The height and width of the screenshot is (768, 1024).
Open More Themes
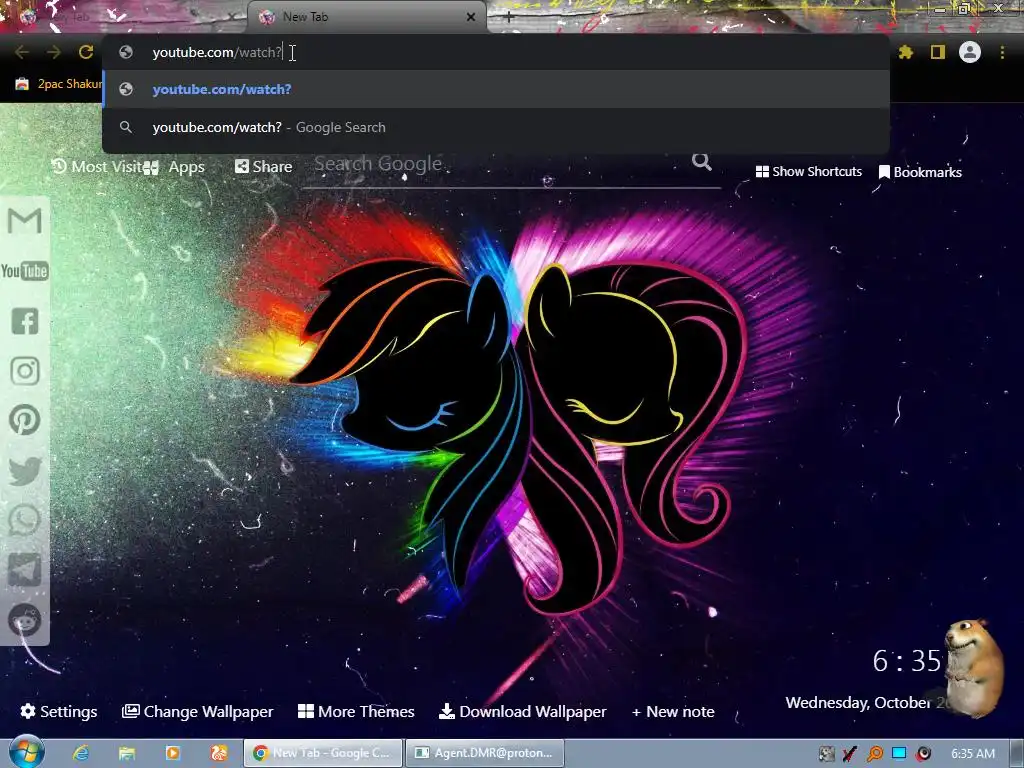356,711
